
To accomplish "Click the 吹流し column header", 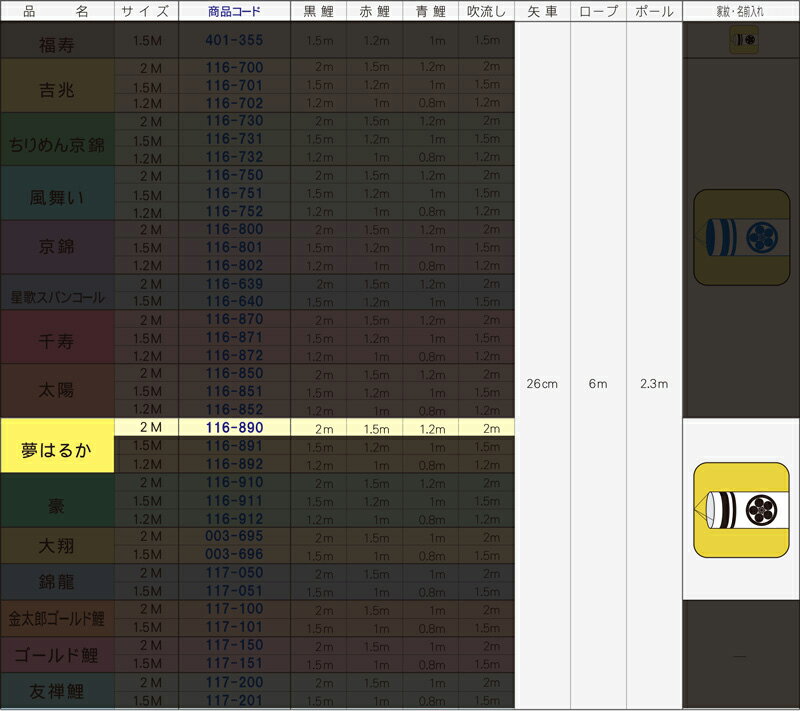I will [486, 12].
